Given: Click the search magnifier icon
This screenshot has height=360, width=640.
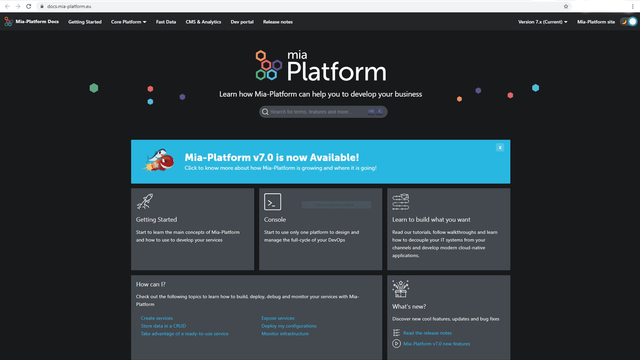Looking at the screenshot, I should (x=265, y=112).
